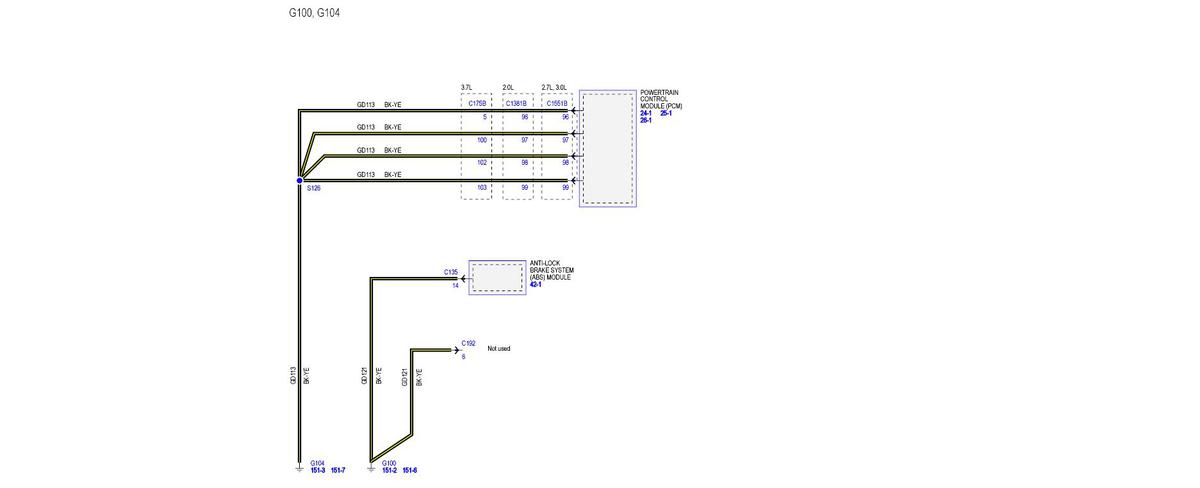Select connector label C175B
Image resolution: width=1200 pixels, height=488 pixels.
pyautogui.click(x=476, y=103)
